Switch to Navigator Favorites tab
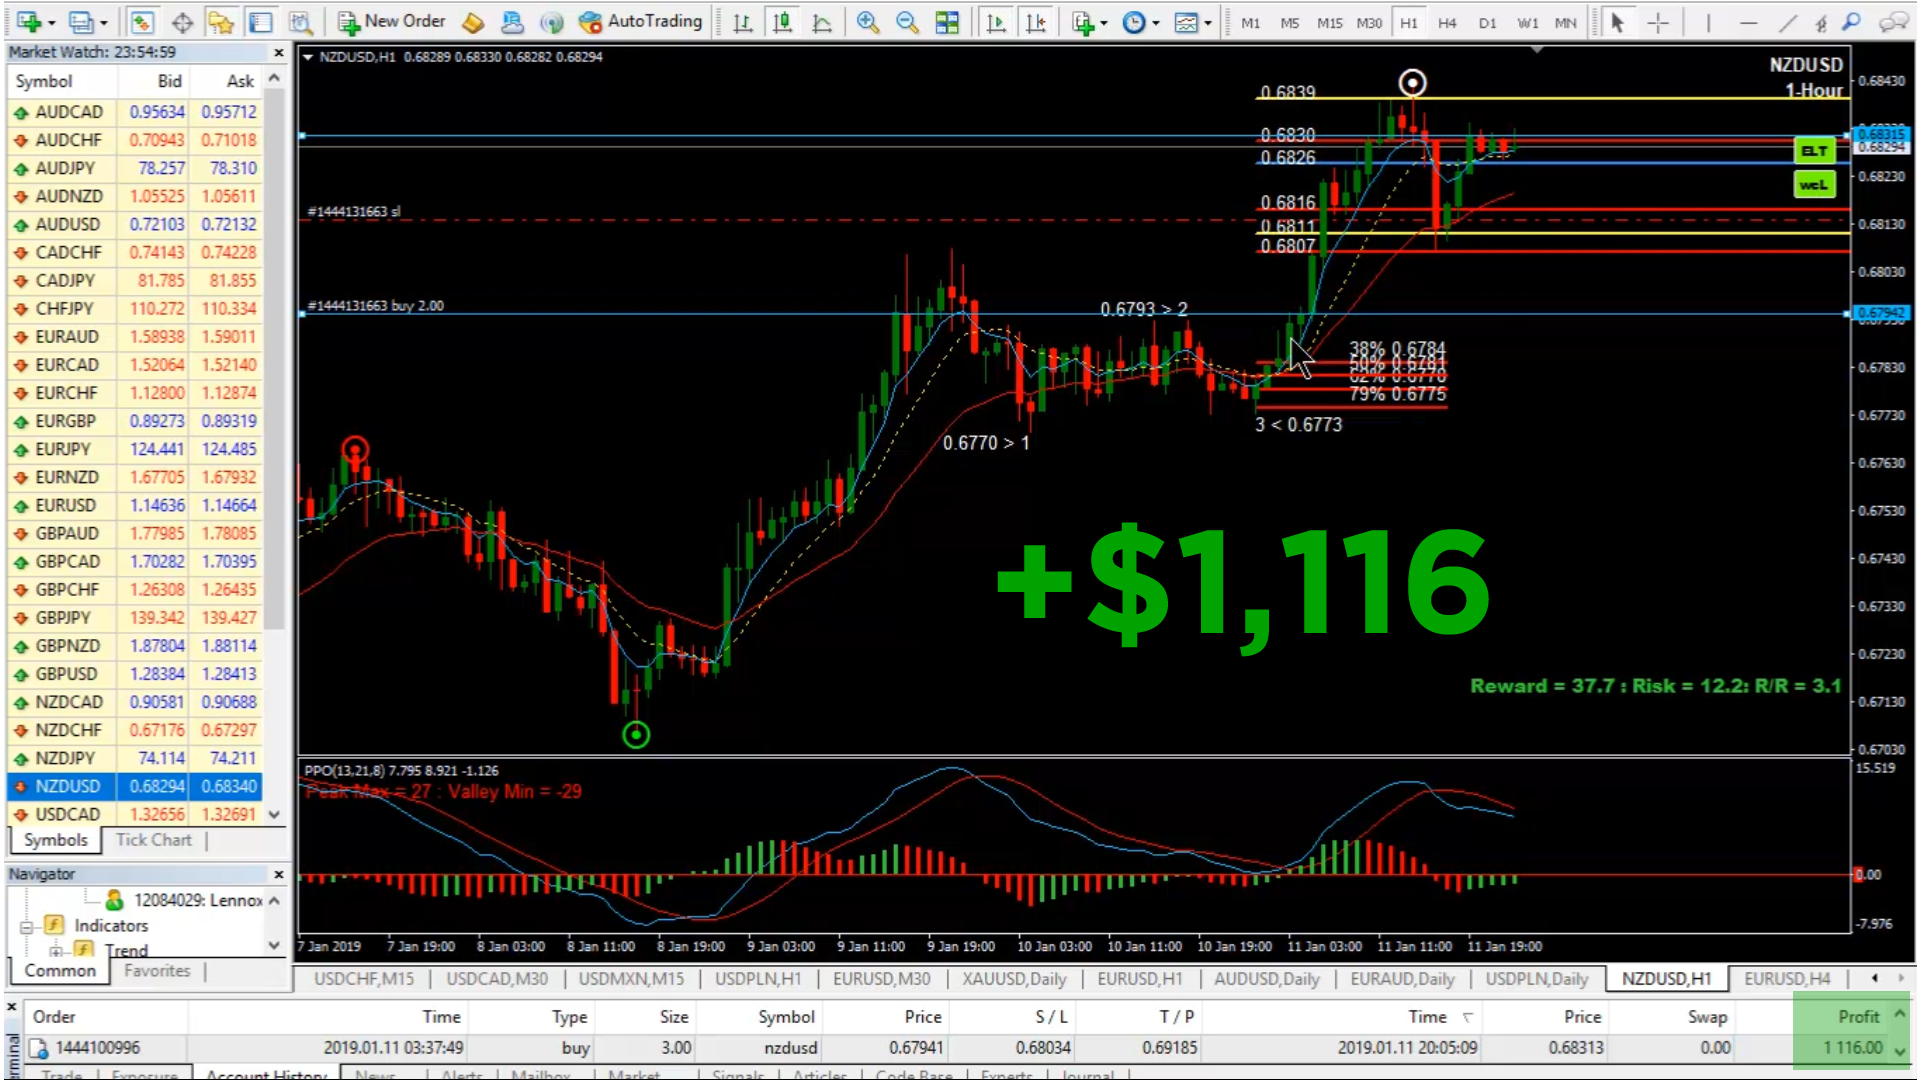 pyautogui.click(x=157, y=970)
